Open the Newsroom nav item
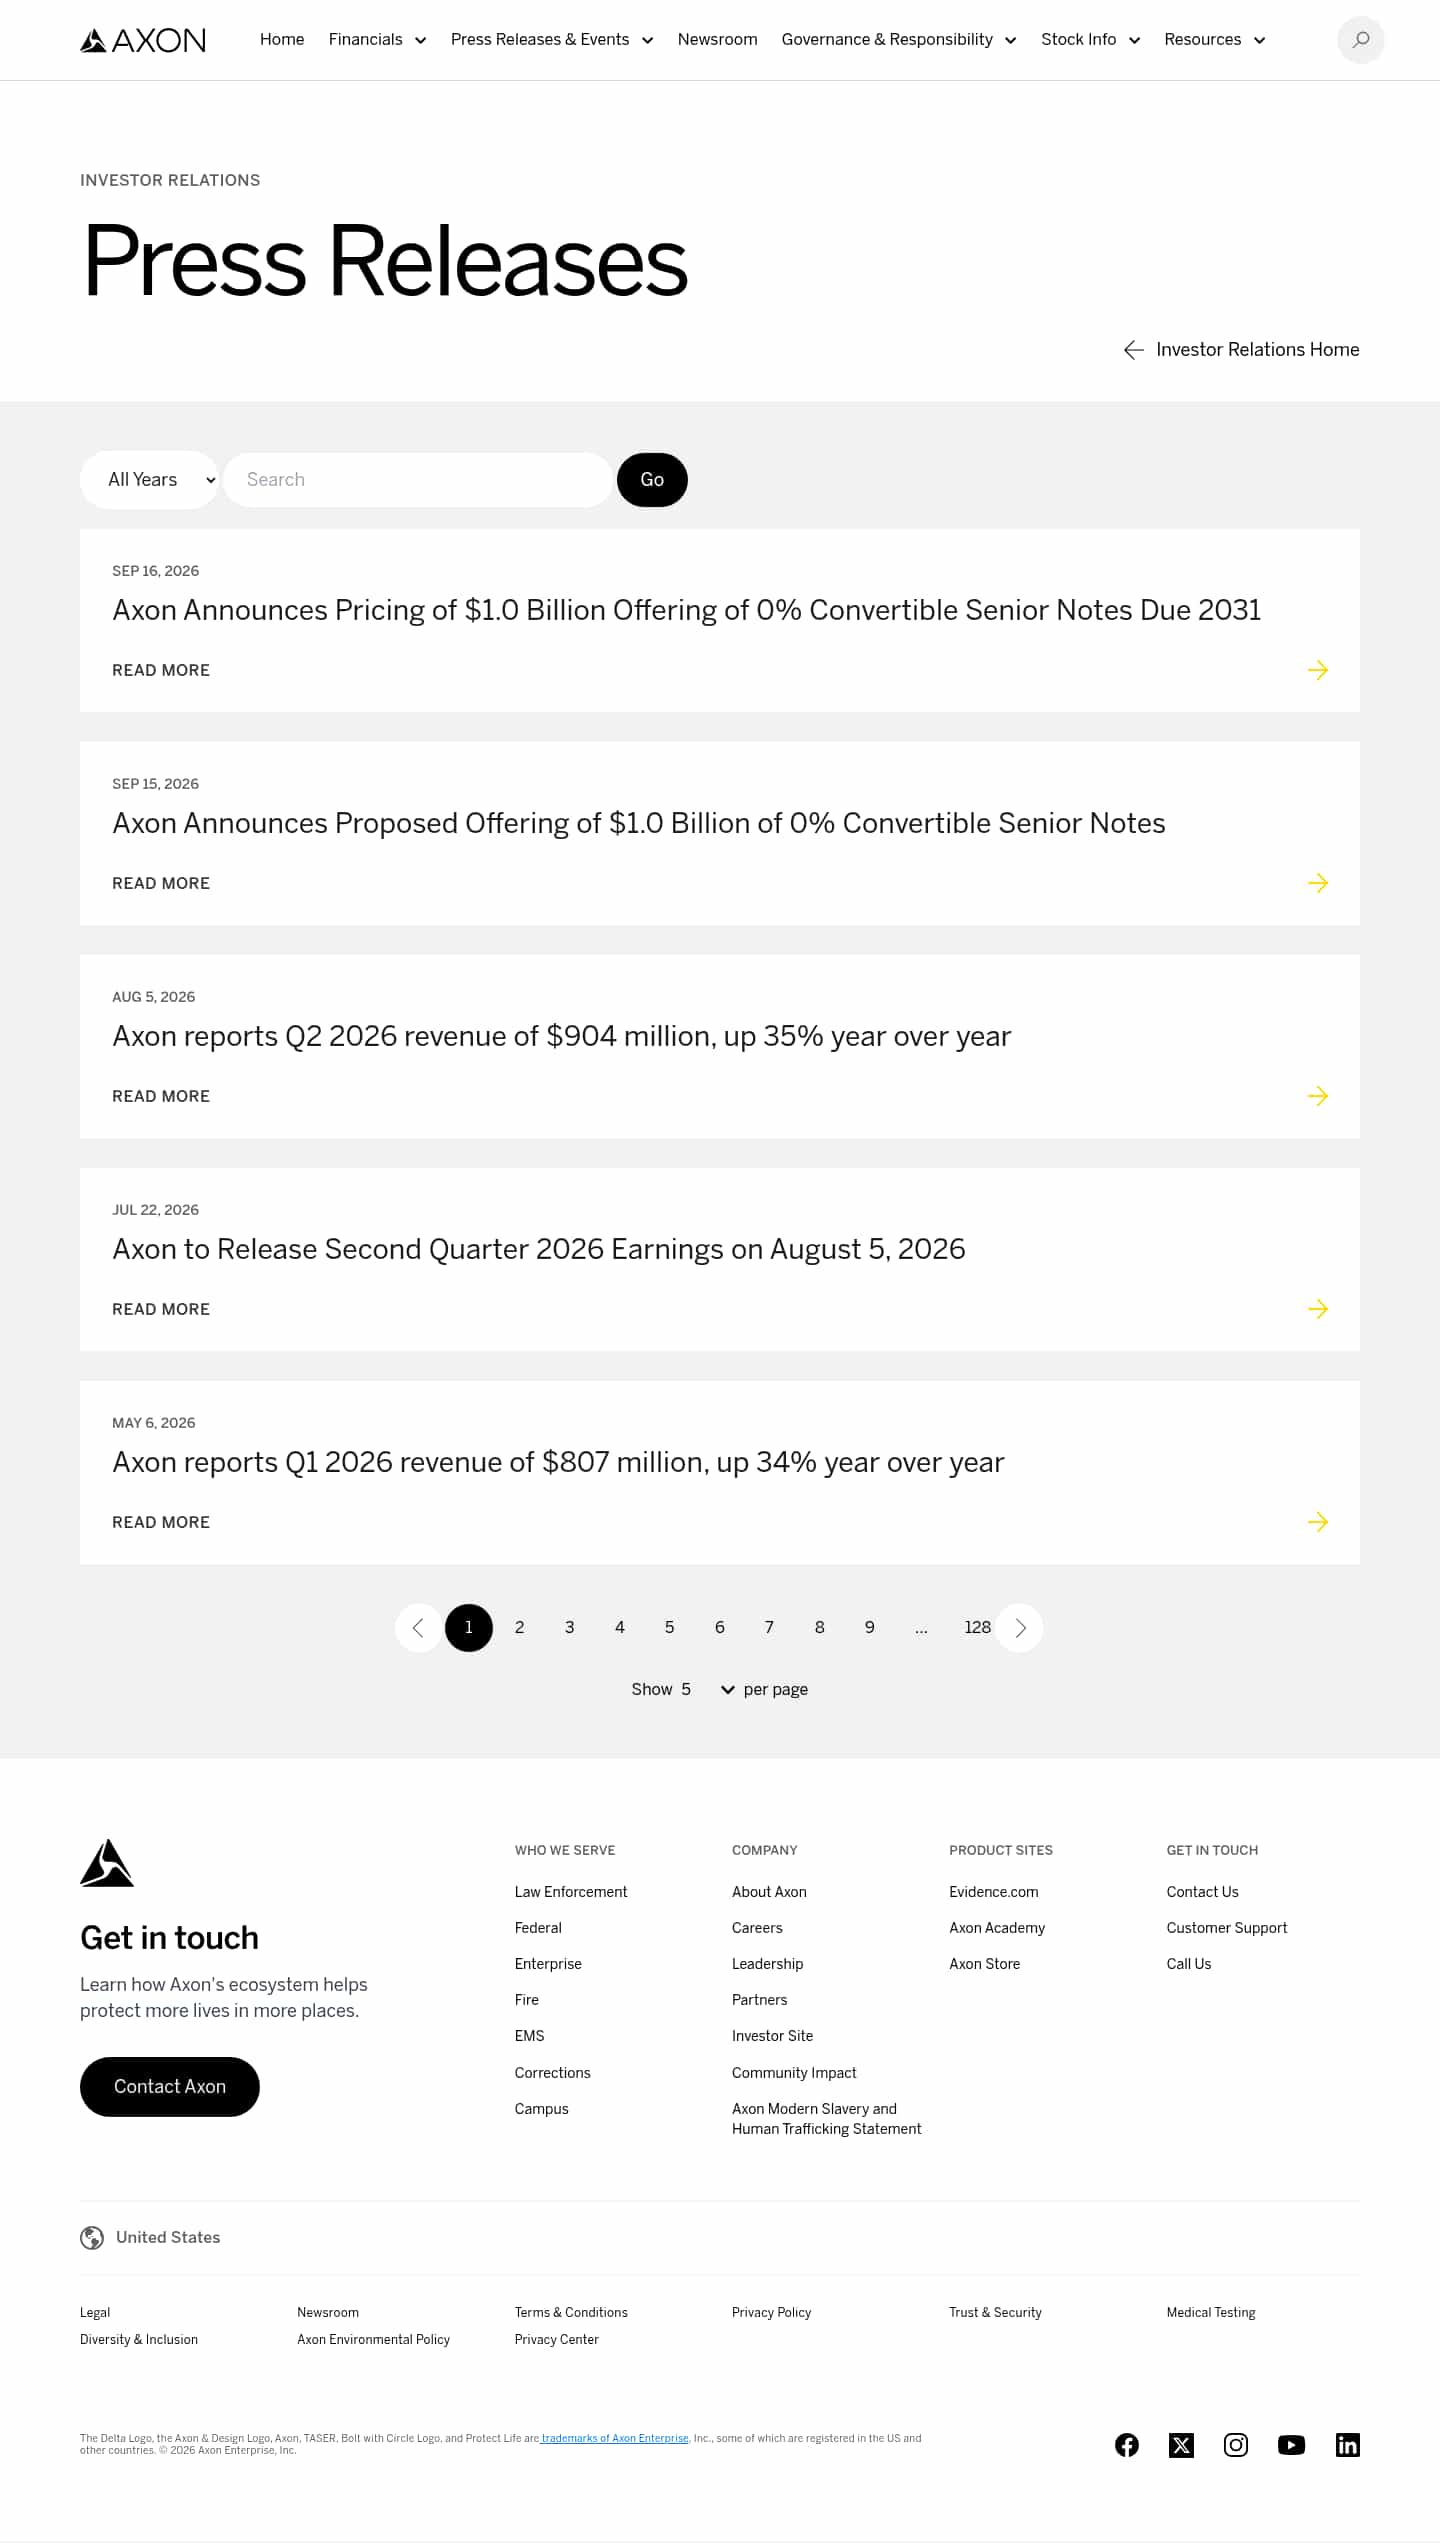1440x2543 pixels. point(717,40)
